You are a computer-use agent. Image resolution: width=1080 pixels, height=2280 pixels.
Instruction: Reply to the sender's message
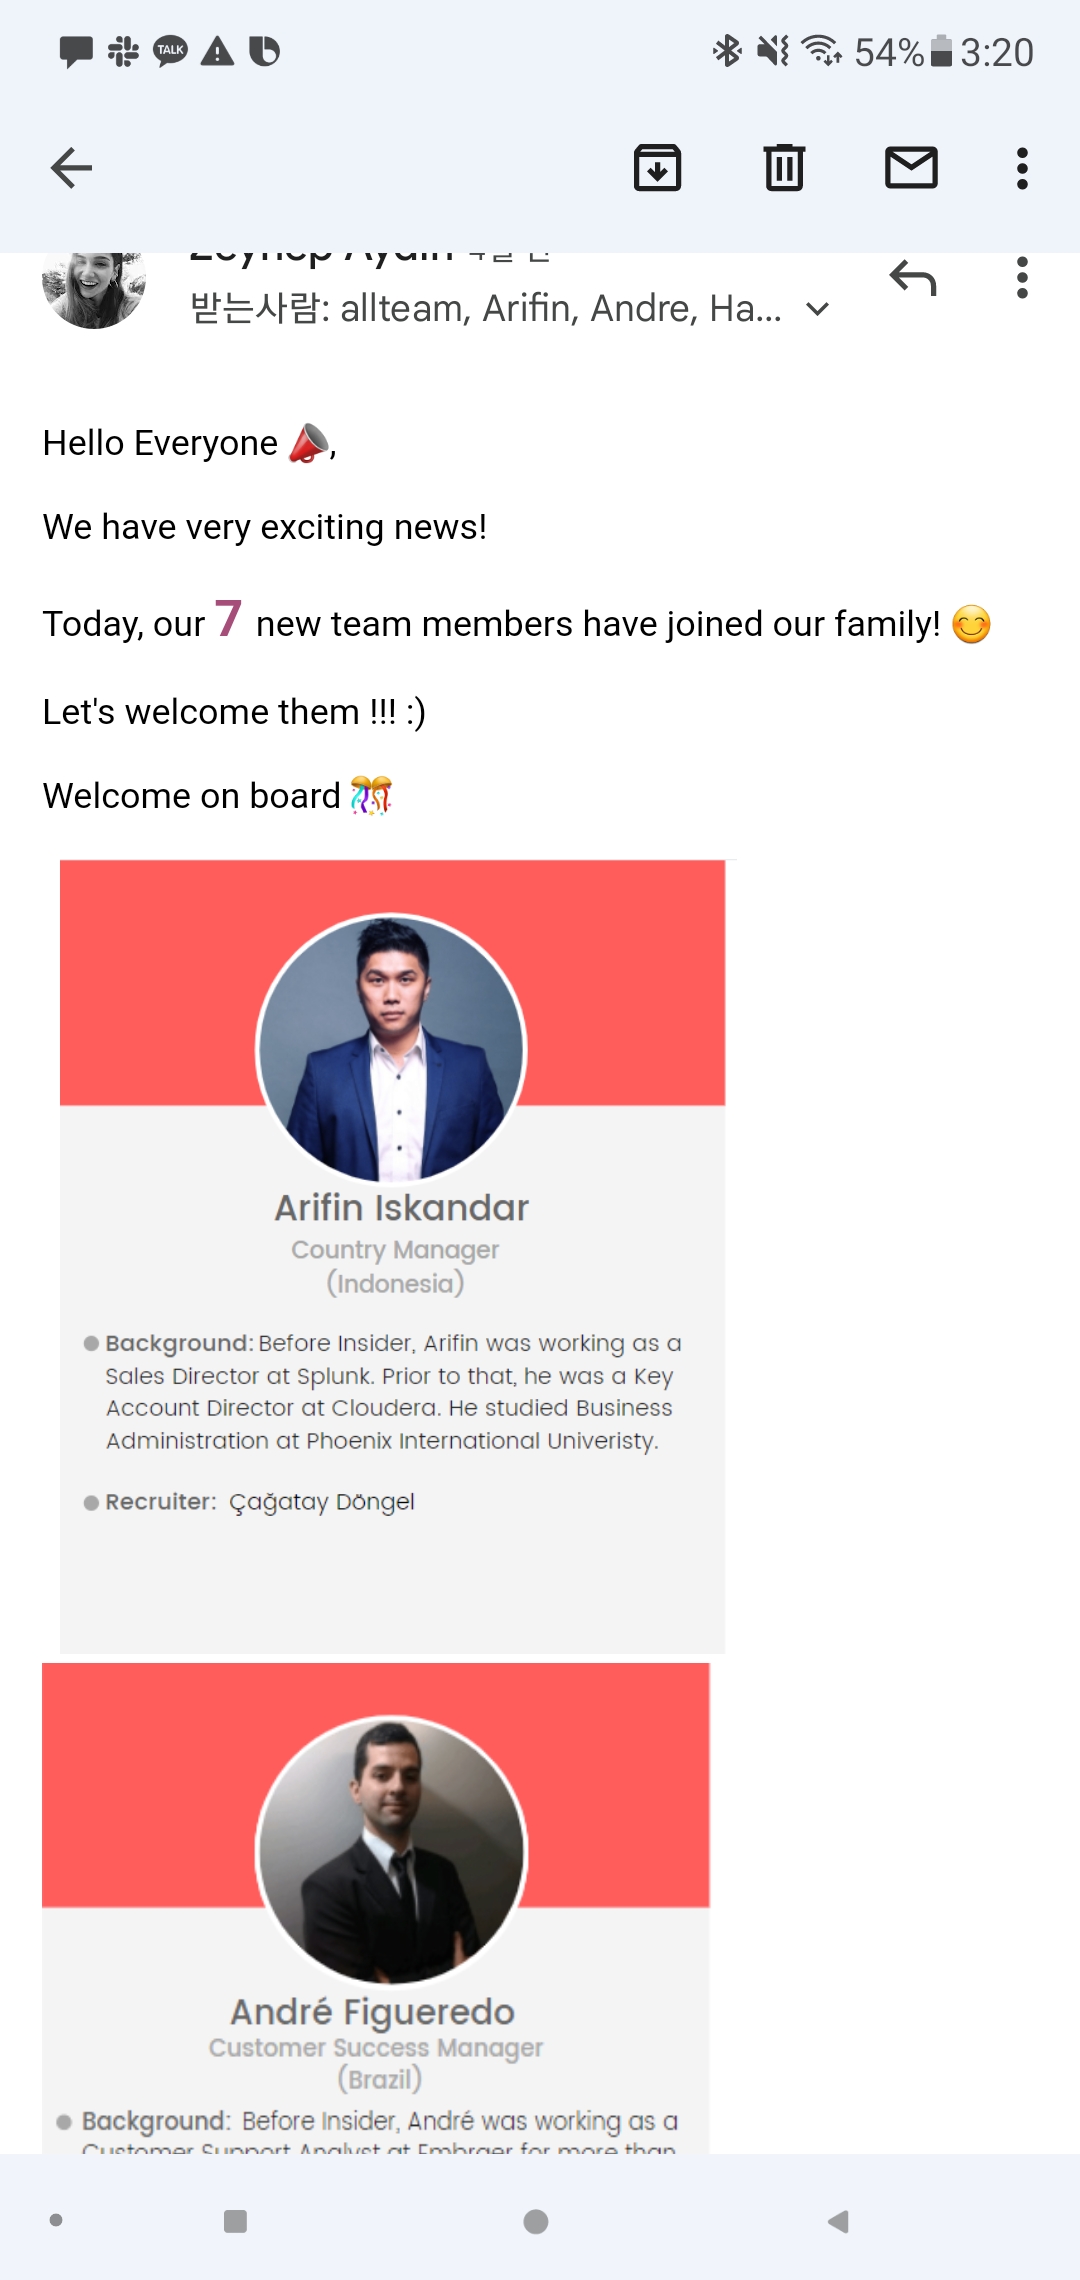913,279
